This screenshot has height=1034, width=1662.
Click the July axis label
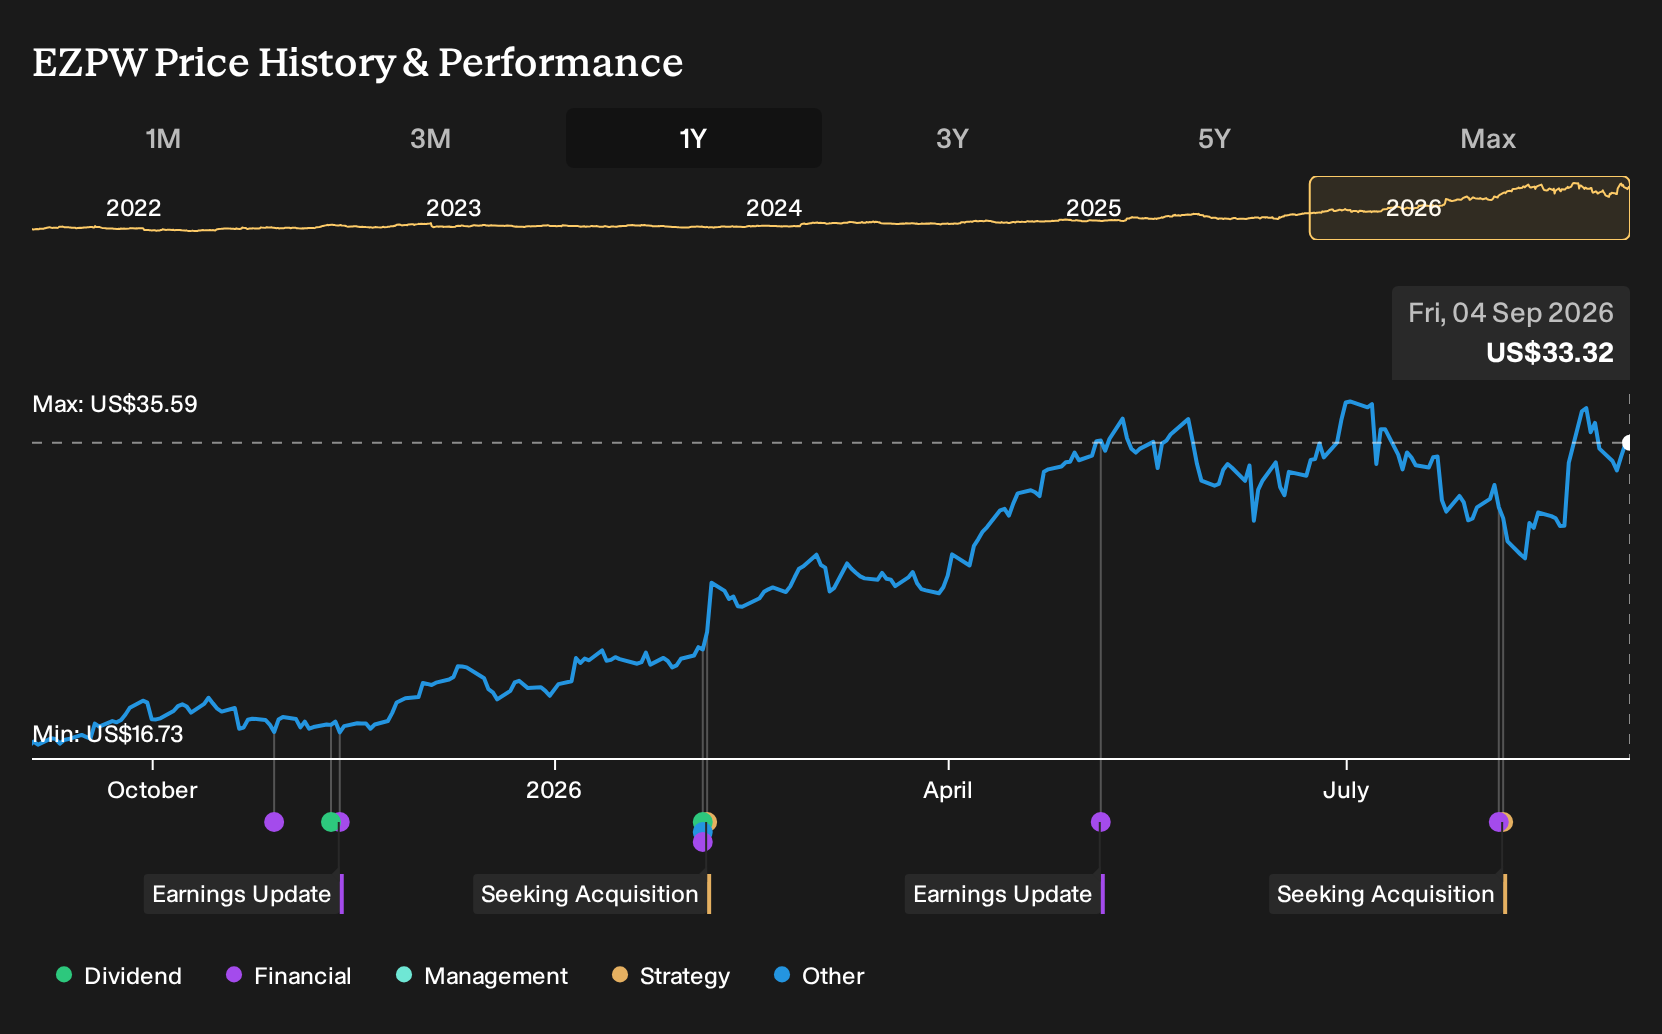tap(1346, 790)
